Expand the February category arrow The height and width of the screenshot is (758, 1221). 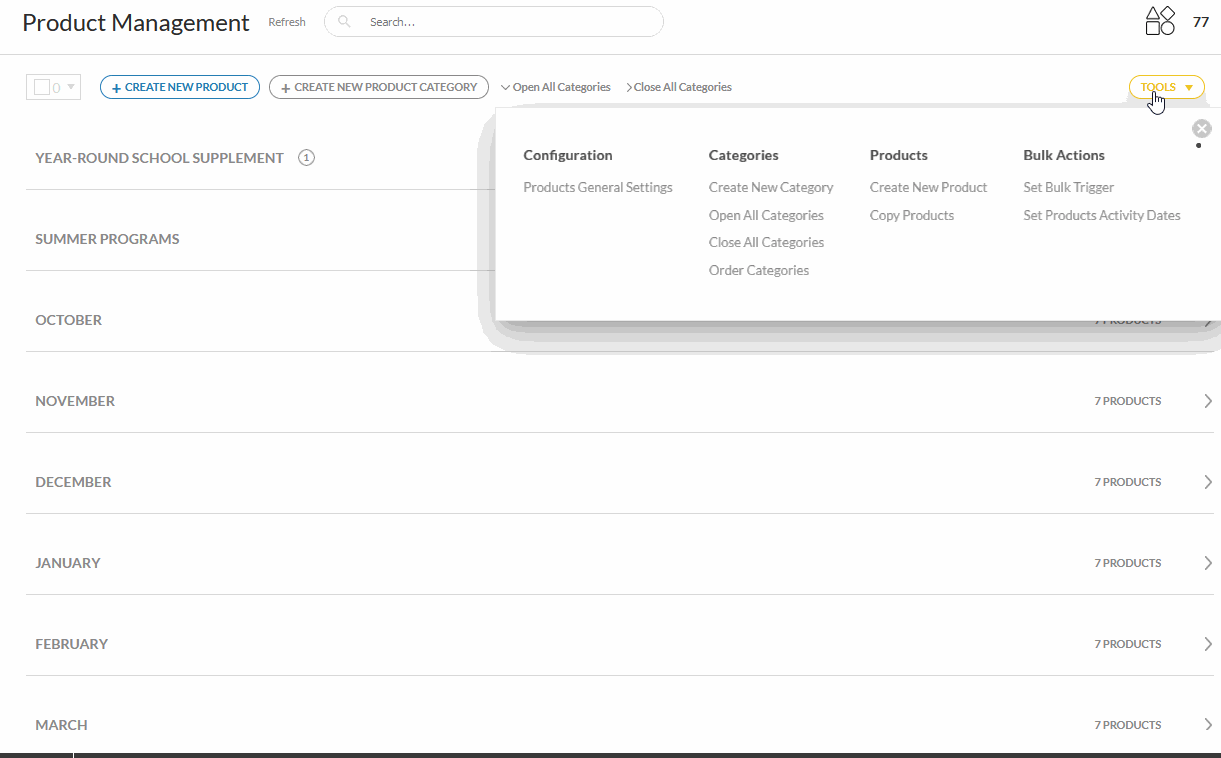click(1208, 644)
